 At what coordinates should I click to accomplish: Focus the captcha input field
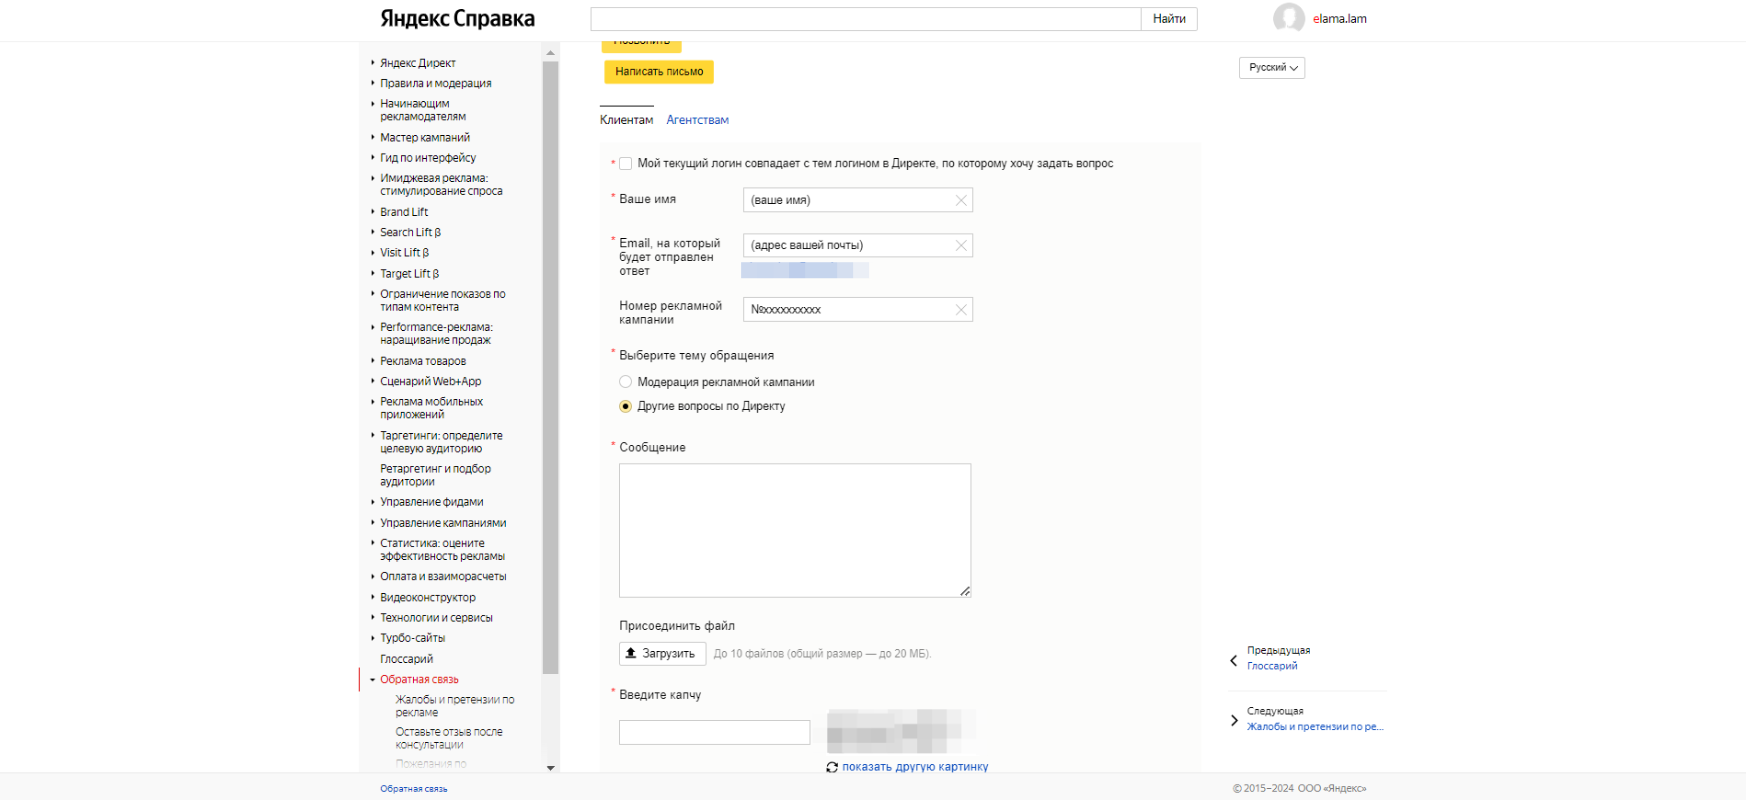pos(714,732)
